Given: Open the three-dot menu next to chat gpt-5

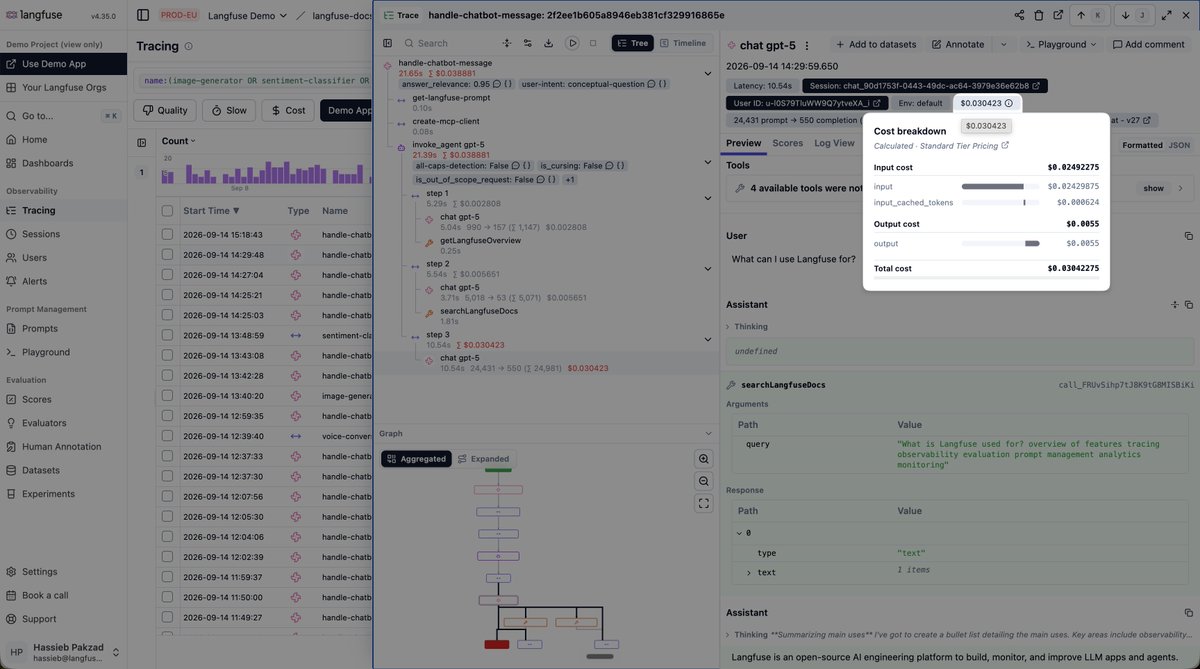Looking at the screenshot, I should [807, 45].
